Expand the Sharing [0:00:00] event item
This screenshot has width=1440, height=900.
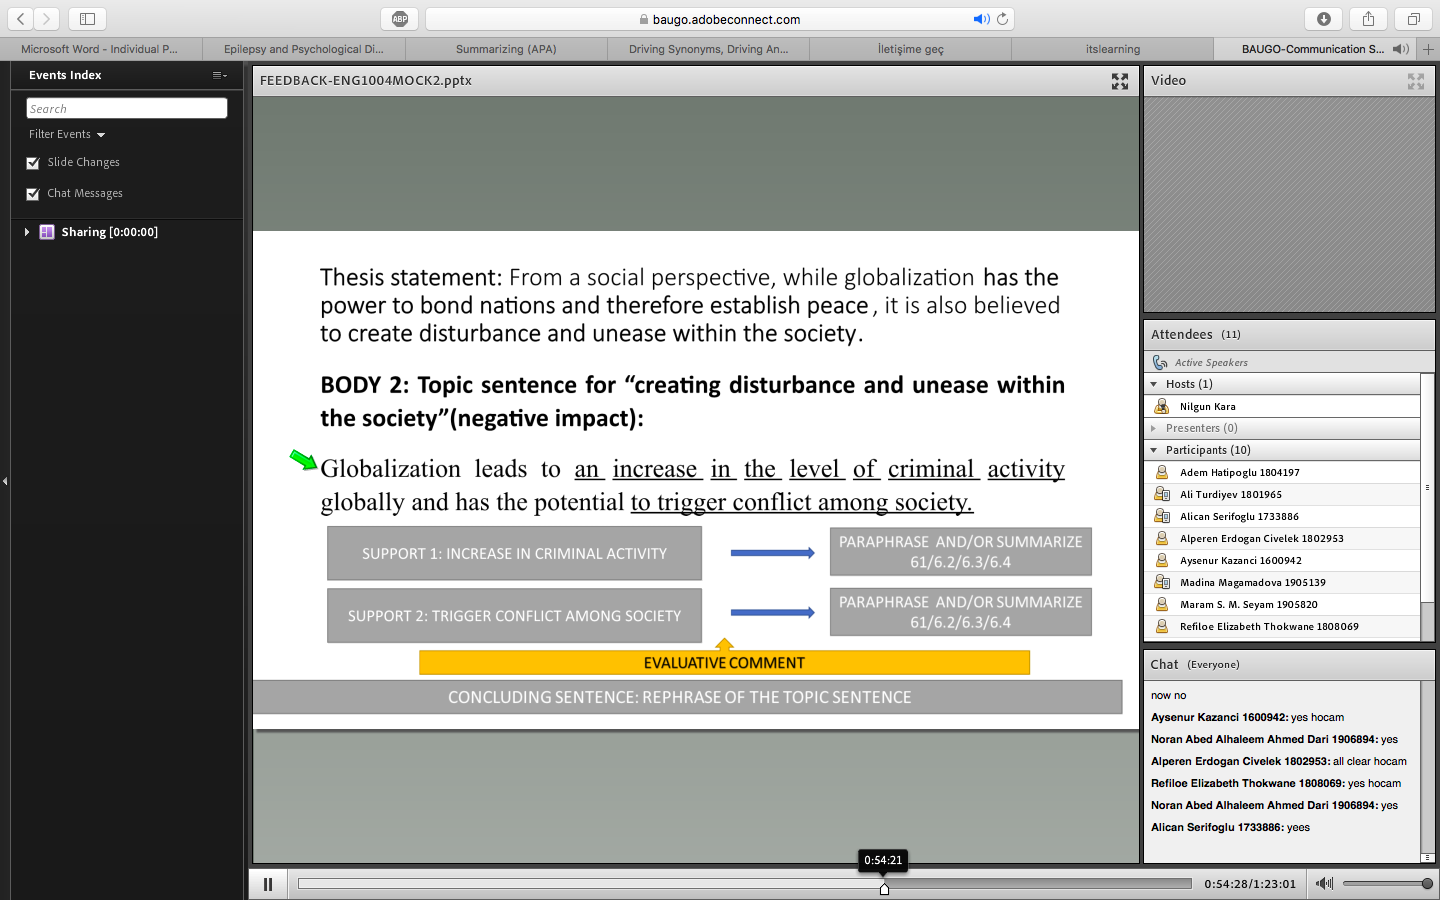pos(27,232)
